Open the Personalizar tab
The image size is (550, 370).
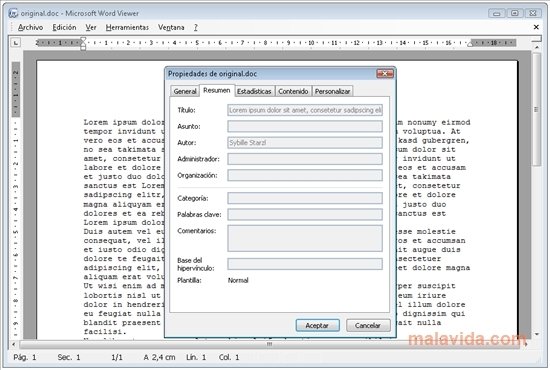[332, 91]
